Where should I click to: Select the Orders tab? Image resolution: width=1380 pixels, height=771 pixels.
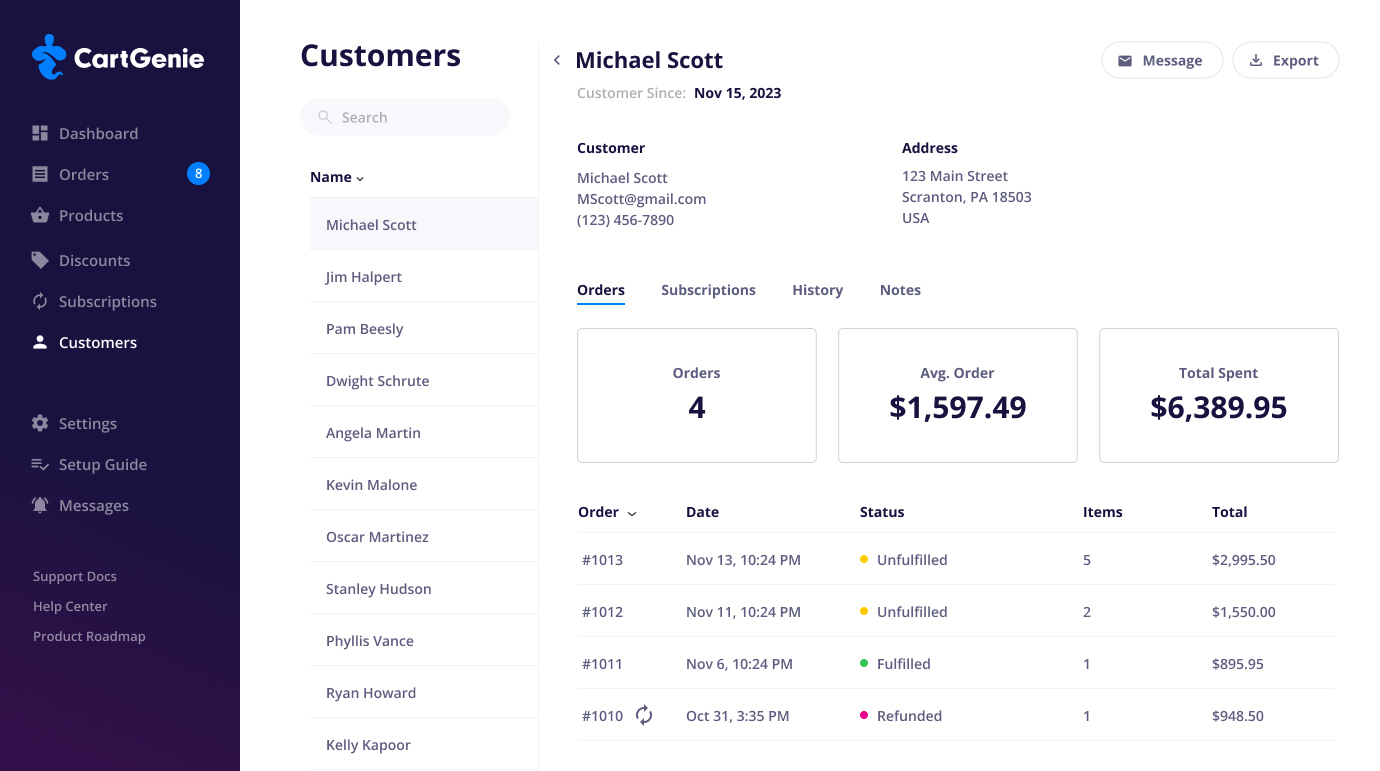(601, 290)
